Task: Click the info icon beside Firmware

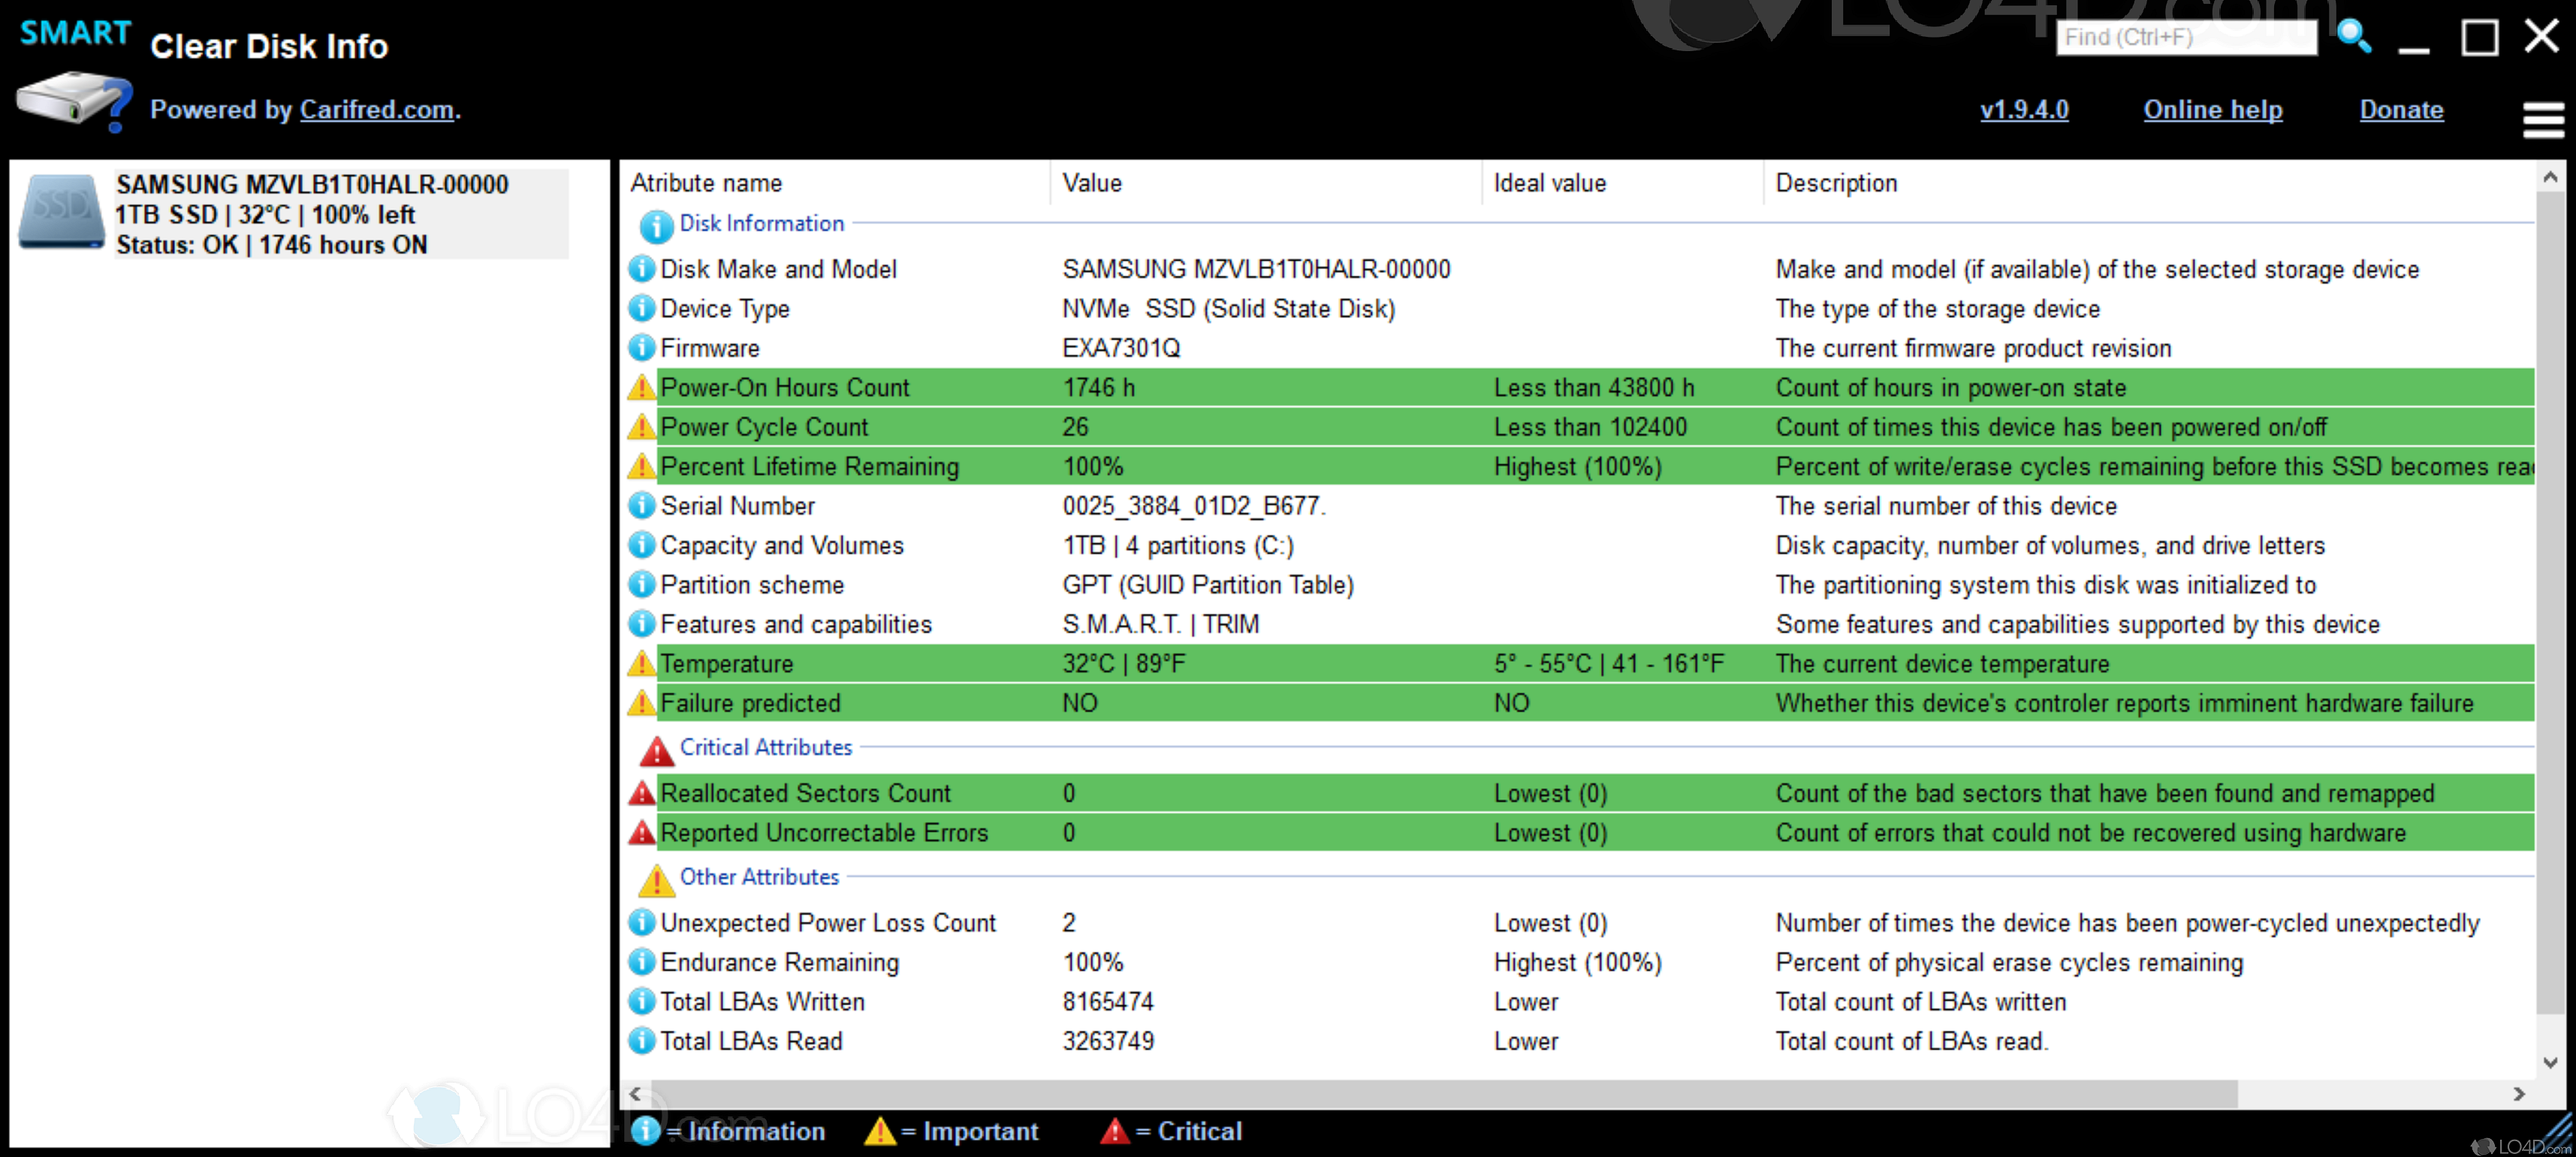Action: pos(641,348)
